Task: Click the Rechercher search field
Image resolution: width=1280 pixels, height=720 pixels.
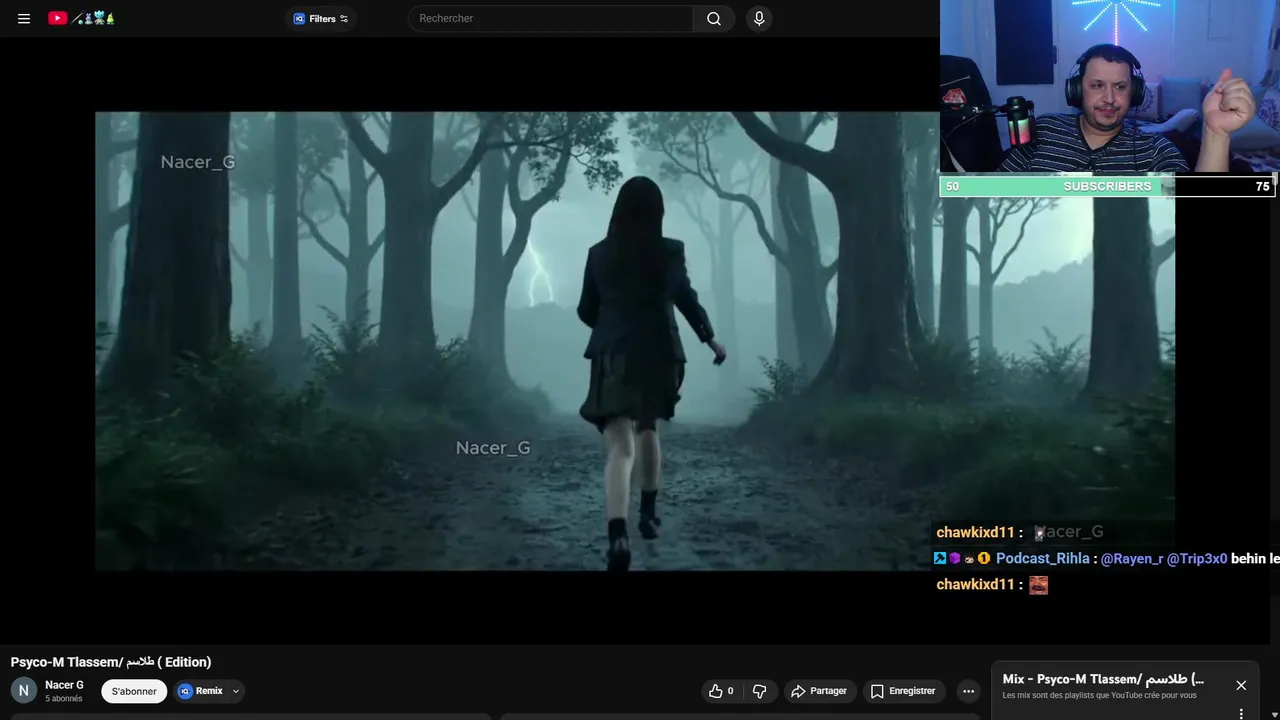Action: coord(550,18)
